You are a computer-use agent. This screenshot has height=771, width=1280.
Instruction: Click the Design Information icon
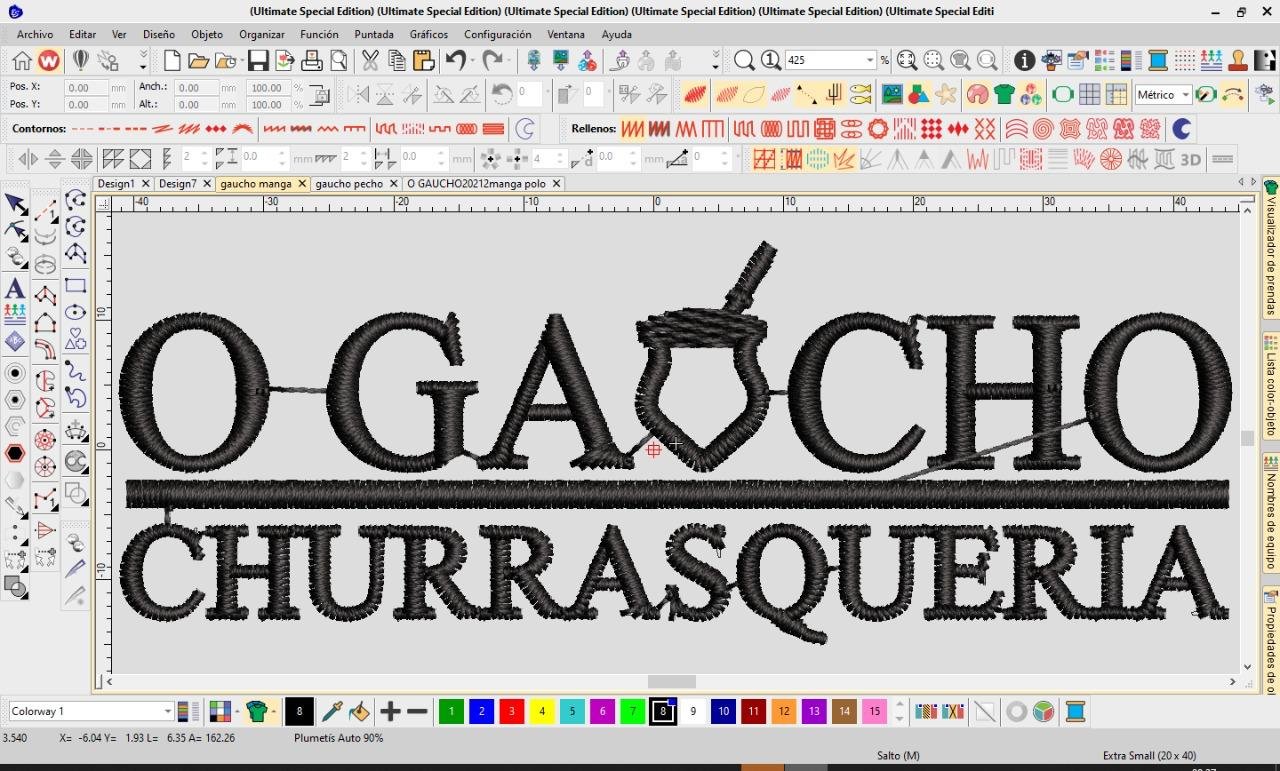point(1024,61)
